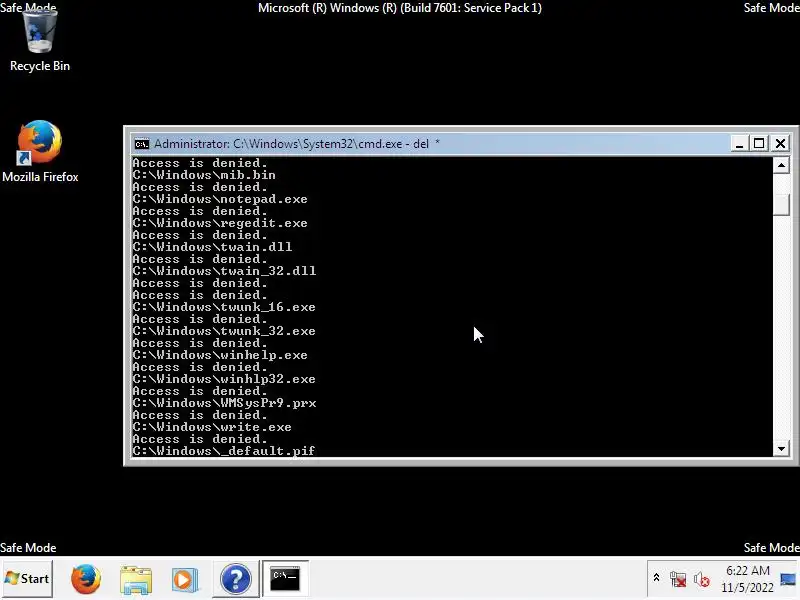Maximize the cmd.exe window
This screenshot has height=600, width=800.
[759, 144]
